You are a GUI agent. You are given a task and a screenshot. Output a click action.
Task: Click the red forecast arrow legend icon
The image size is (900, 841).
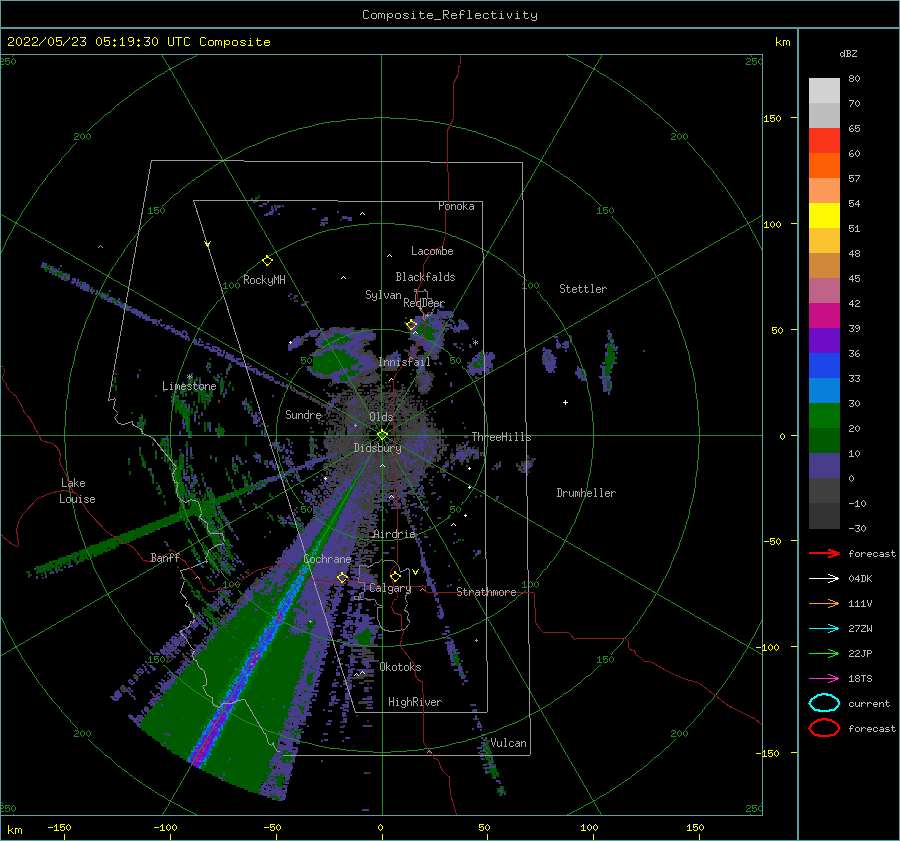824,553
